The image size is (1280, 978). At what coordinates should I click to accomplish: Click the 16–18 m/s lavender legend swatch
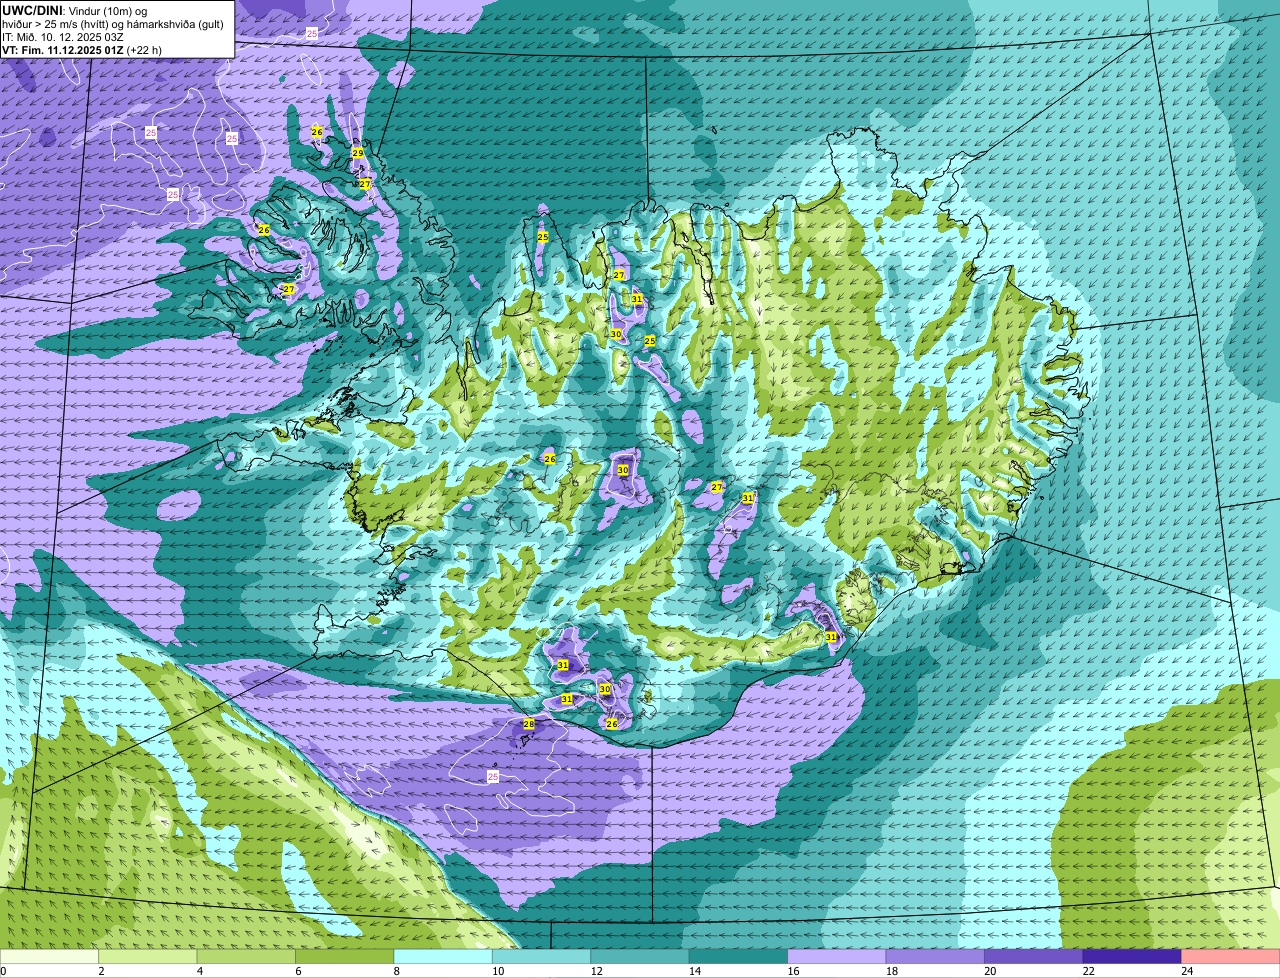pyautogui.click(x=837, y=956)
